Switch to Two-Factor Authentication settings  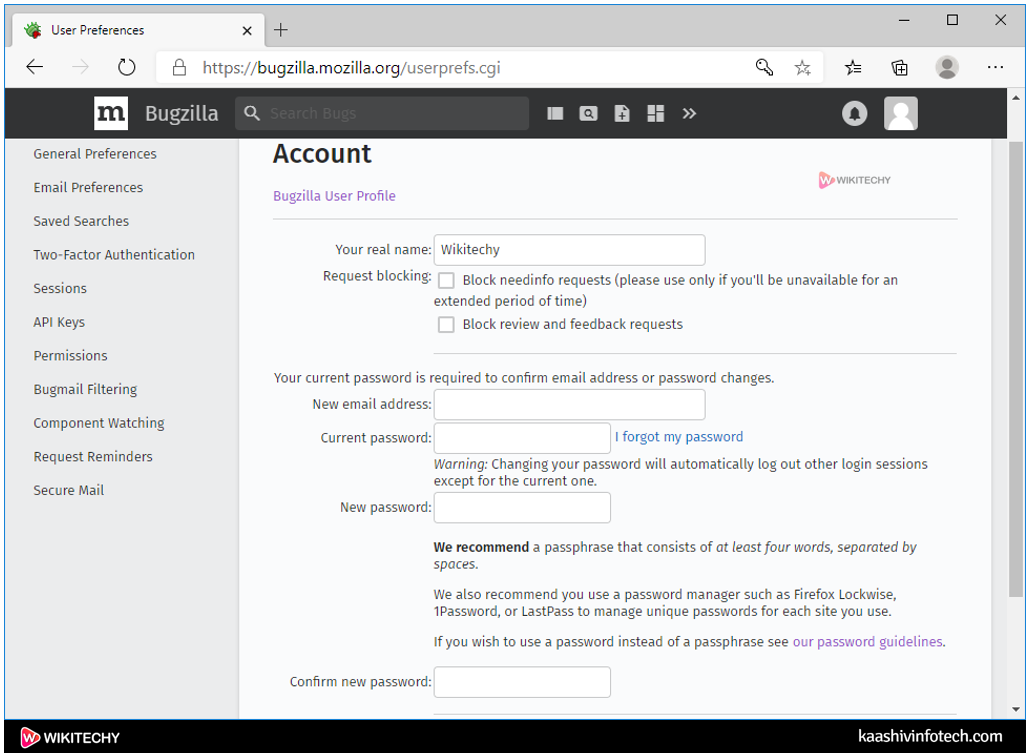[x=114, y=255]
